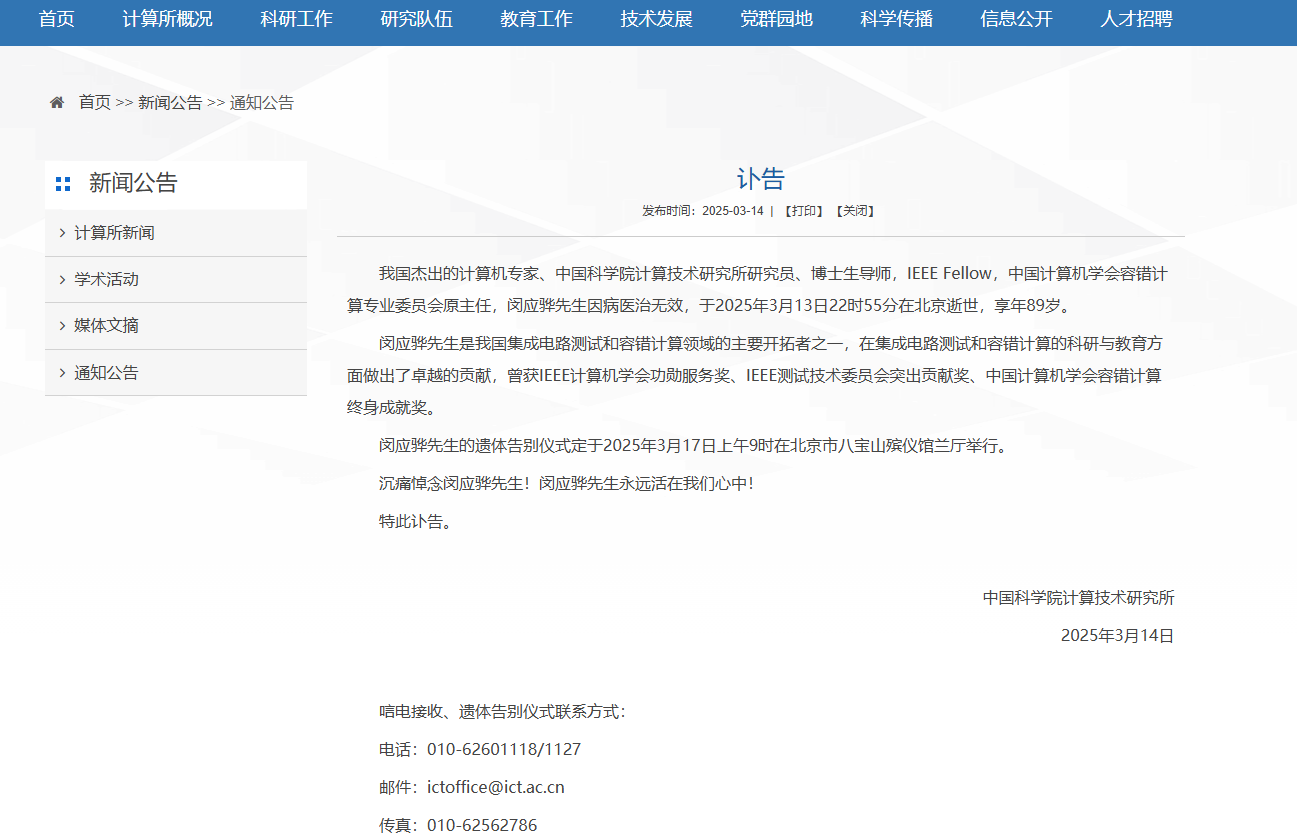Open the 首页 navigation menu item
The height and width of the screenshot is (836, 1297).
coord(56,19)
